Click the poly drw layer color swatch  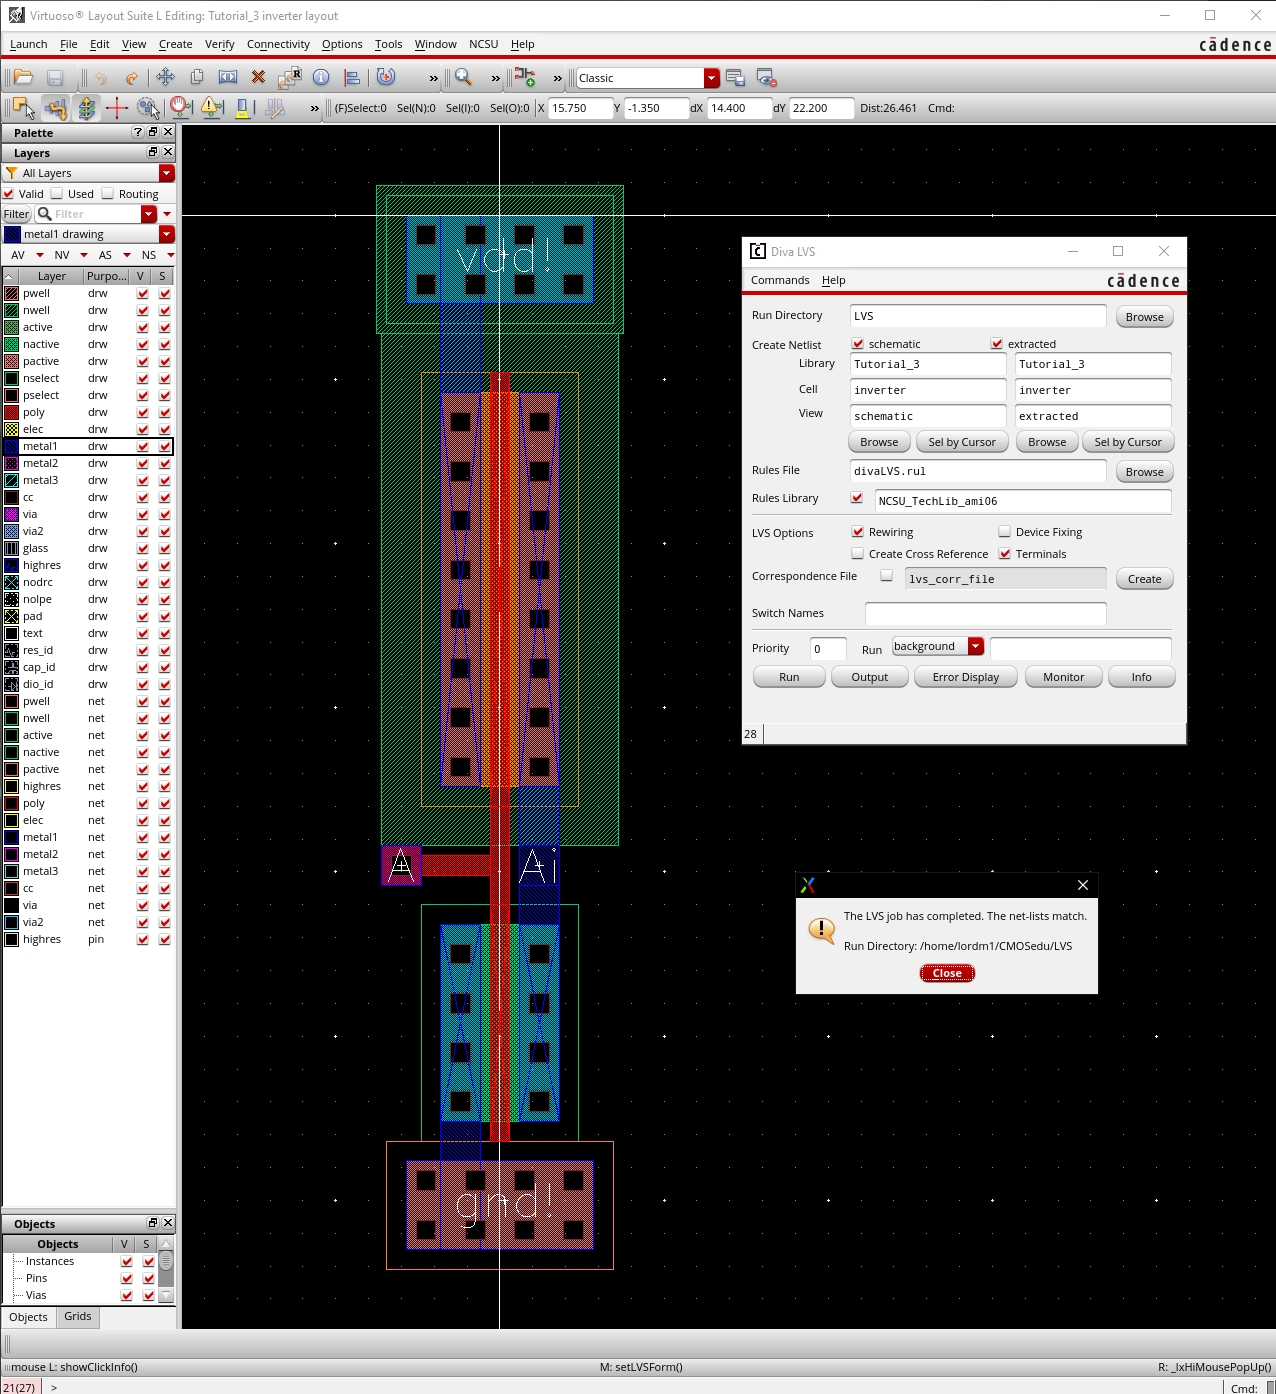(12, 412)
